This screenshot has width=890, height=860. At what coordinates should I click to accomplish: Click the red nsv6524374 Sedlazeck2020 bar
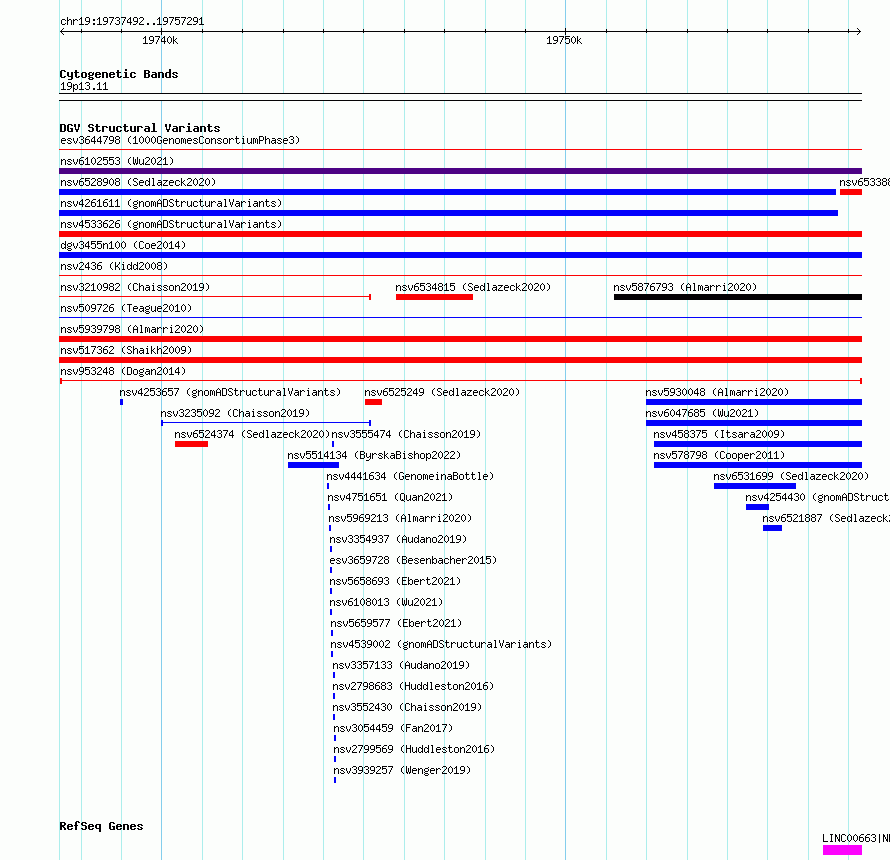click(x=191, y=444)
